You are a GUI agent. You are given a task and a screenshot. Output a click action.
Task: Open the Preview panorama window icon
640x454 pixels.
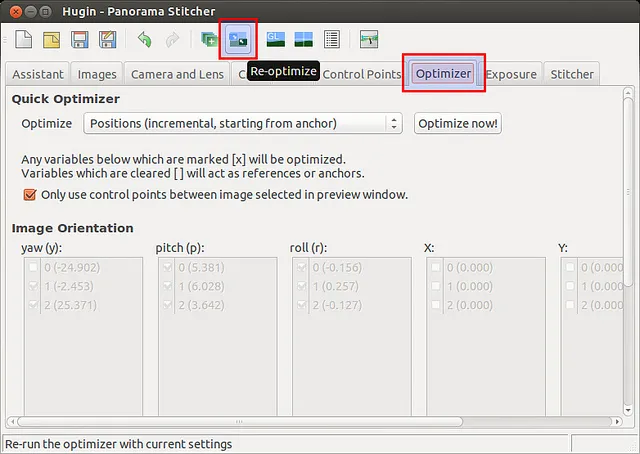pos(303,40)
